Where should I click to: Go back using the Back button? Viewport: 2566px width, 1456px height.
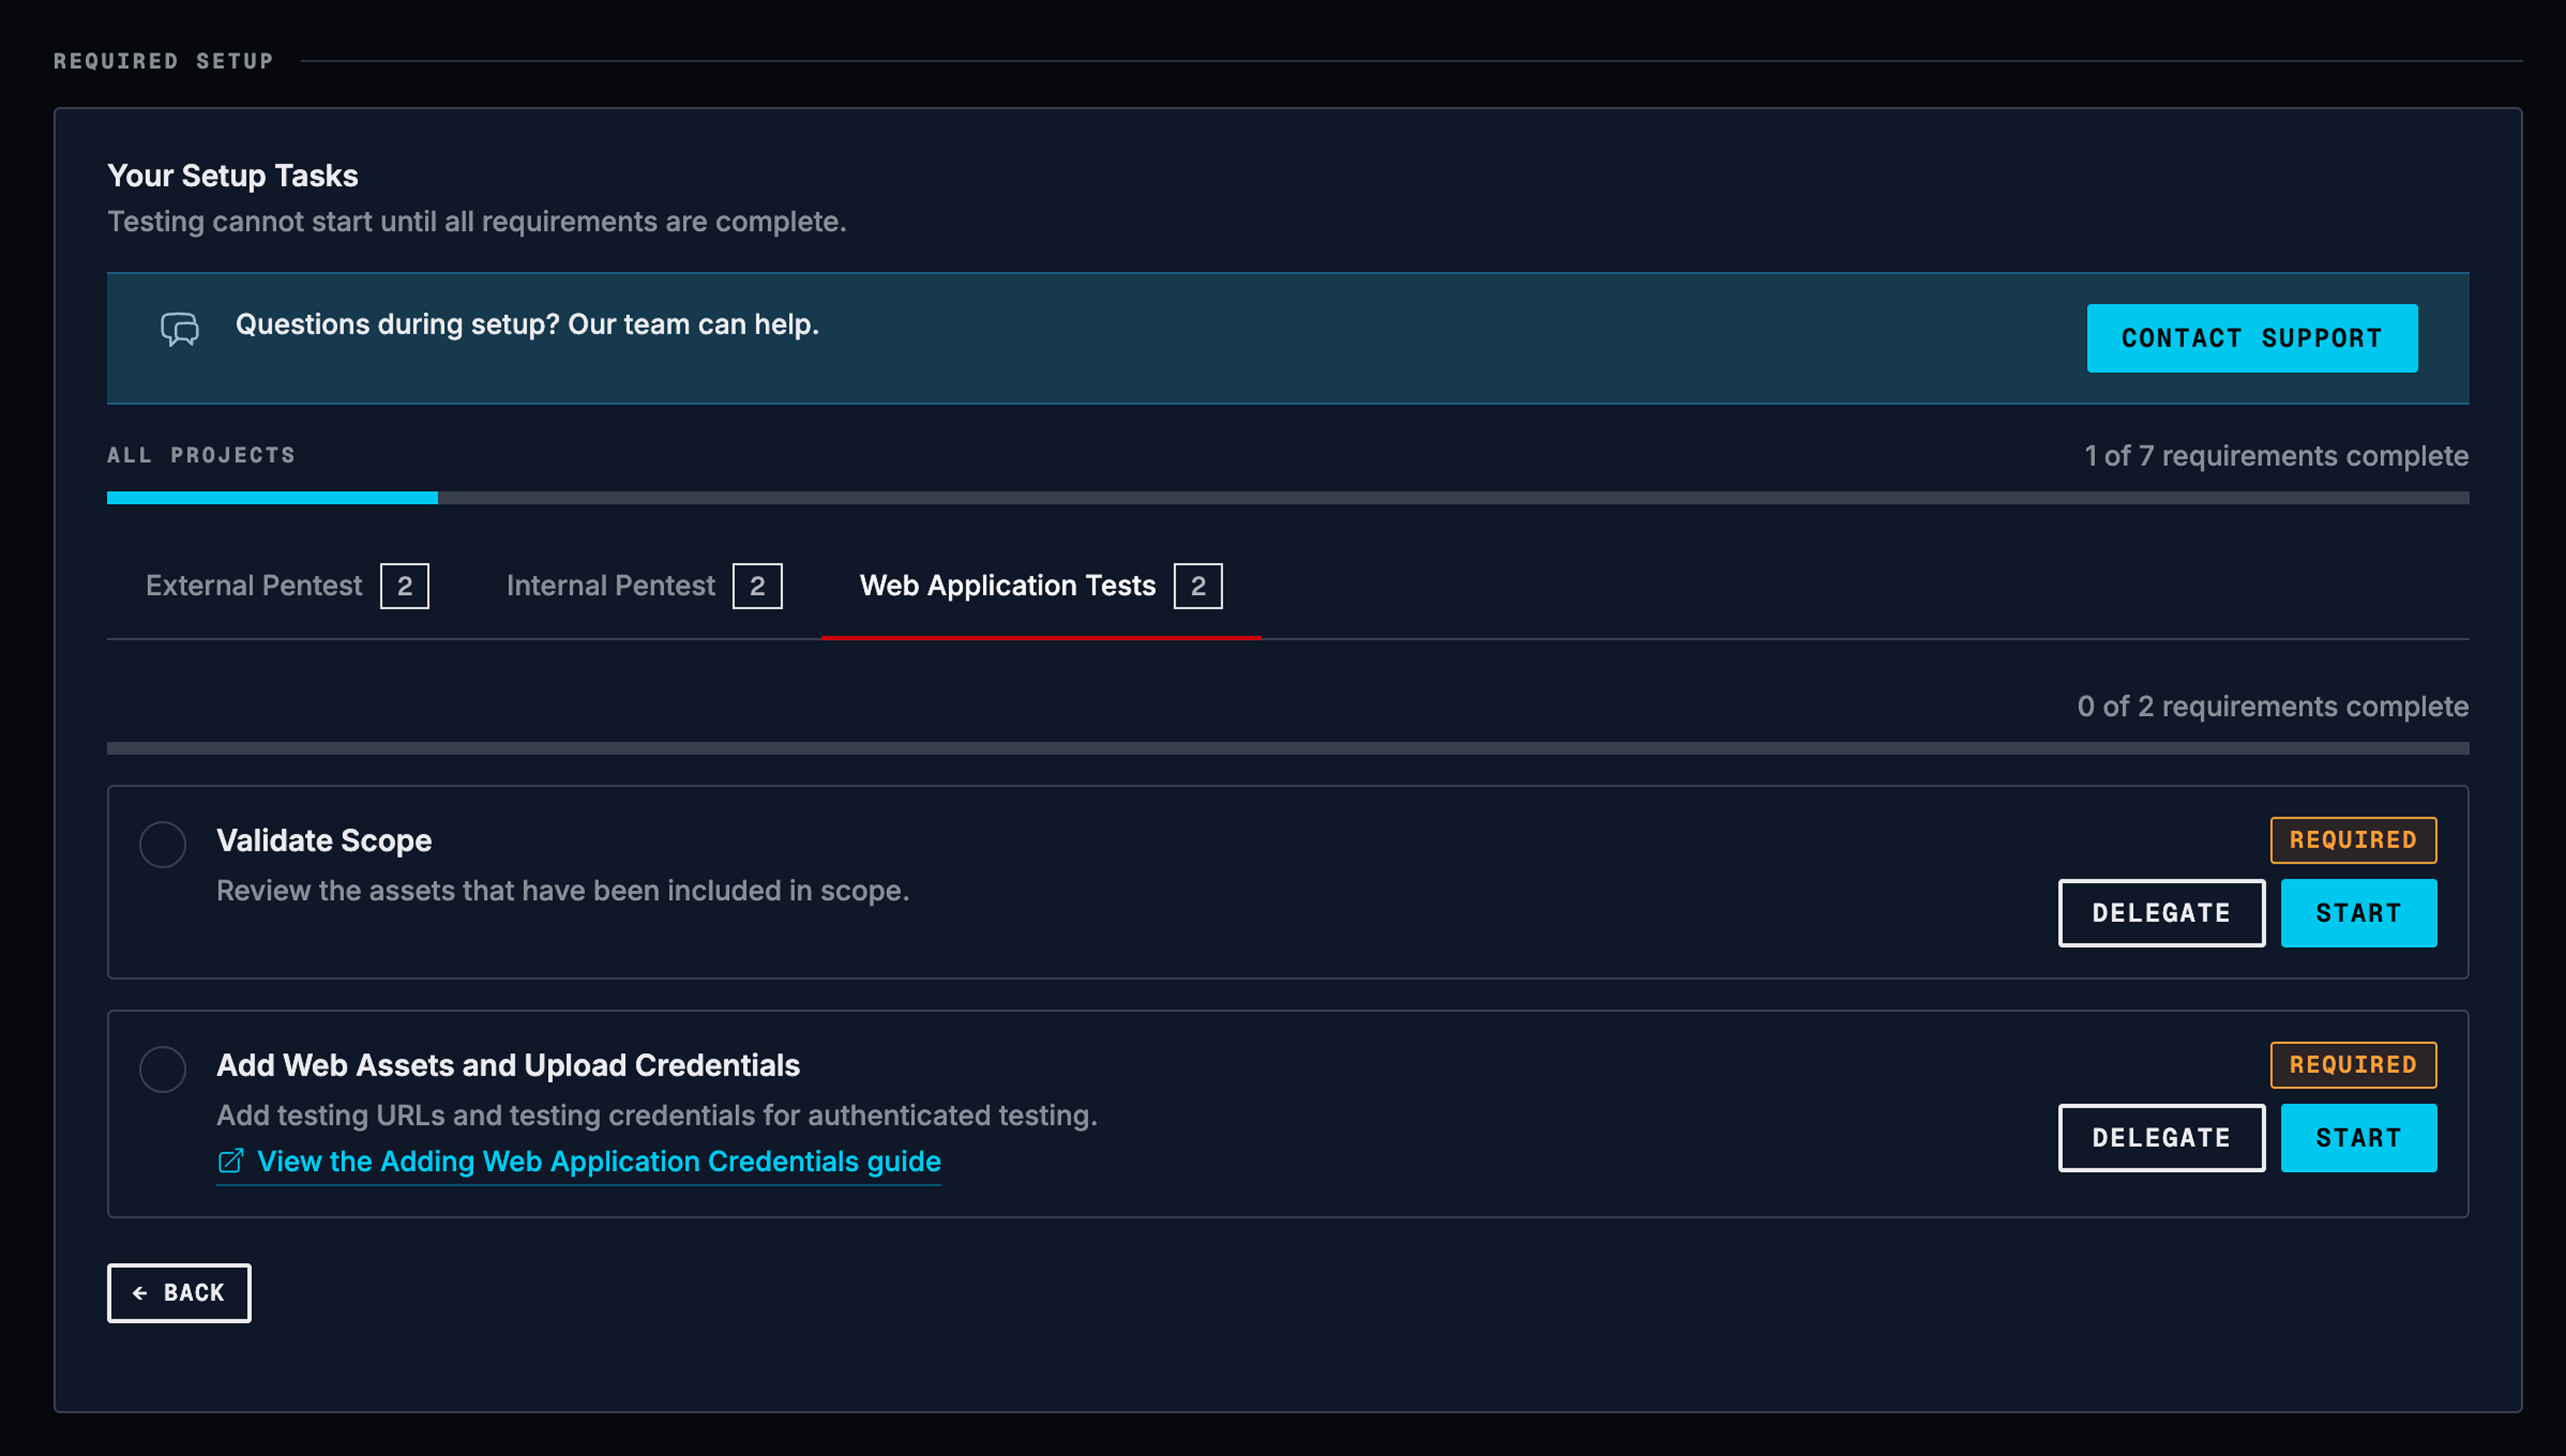(179, 1293)
